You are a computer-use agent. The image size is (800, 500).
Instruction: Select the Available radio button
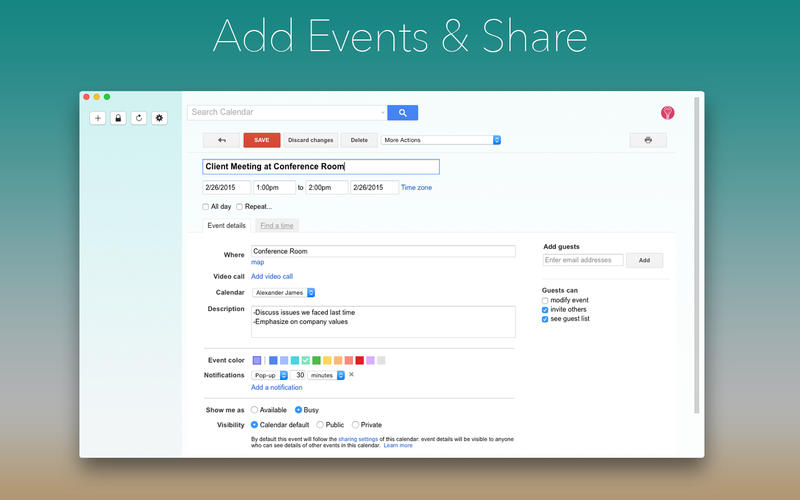click(x=255, y=410)
